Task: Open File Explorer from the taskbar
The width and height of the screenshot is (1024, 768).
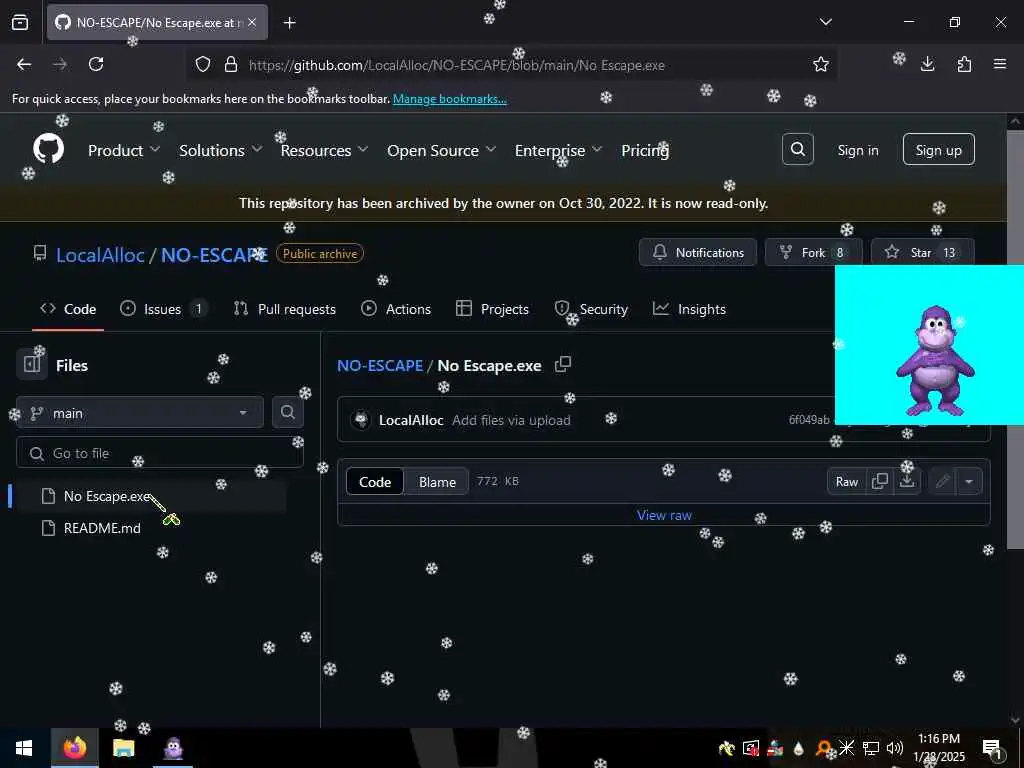Action: tap(123, 748)
